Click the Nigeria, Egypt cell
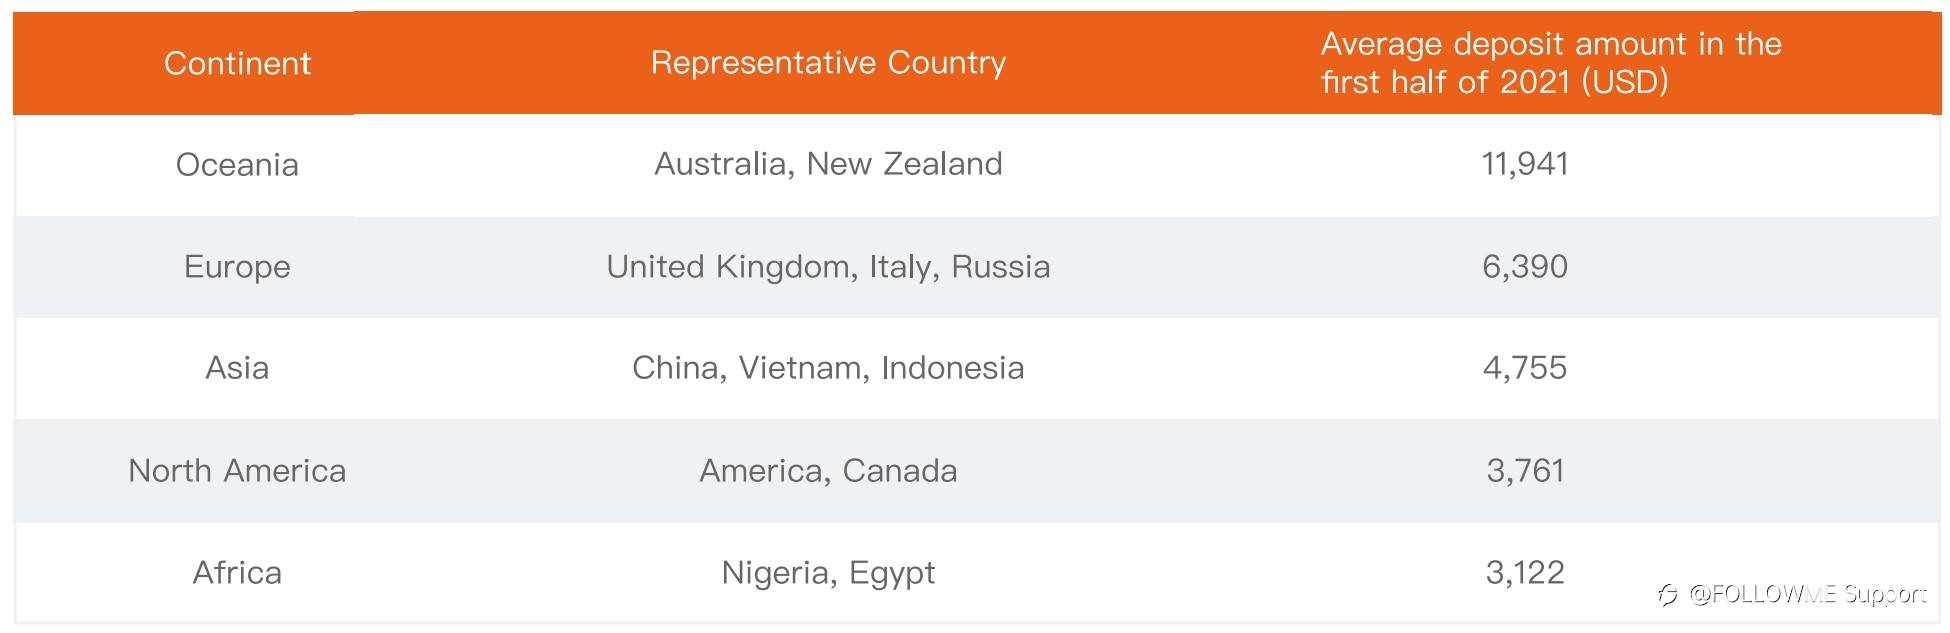This screenshot has width=1950, height=633. 828,573
